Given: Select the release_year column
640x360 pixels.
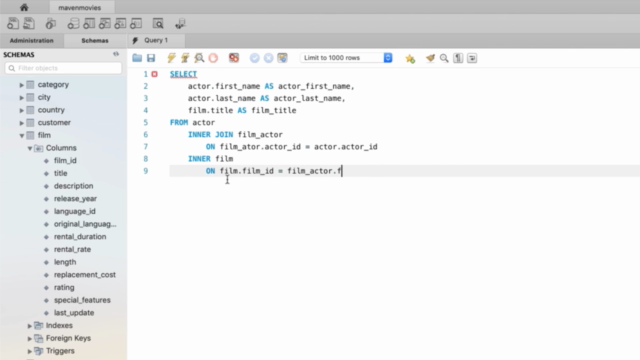Looking at the screenshot, I should [76, 199].
